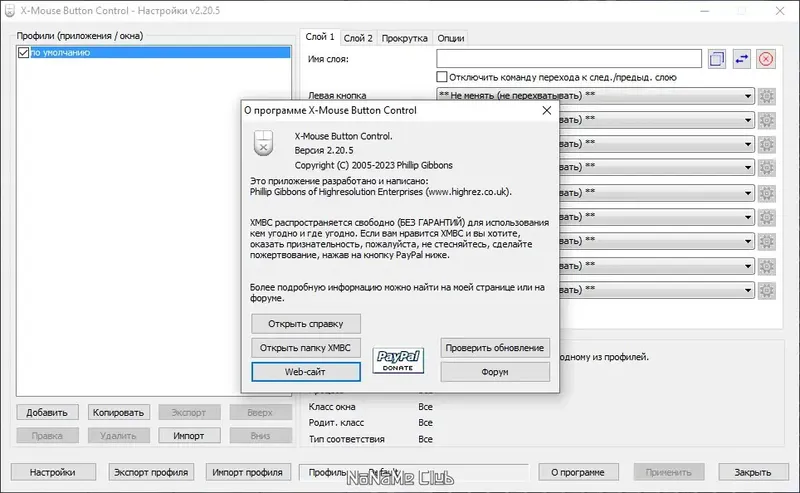Viewport: 800px width, 493px height.
Task: Open the Форум button
Action: [x=495, y=372]
